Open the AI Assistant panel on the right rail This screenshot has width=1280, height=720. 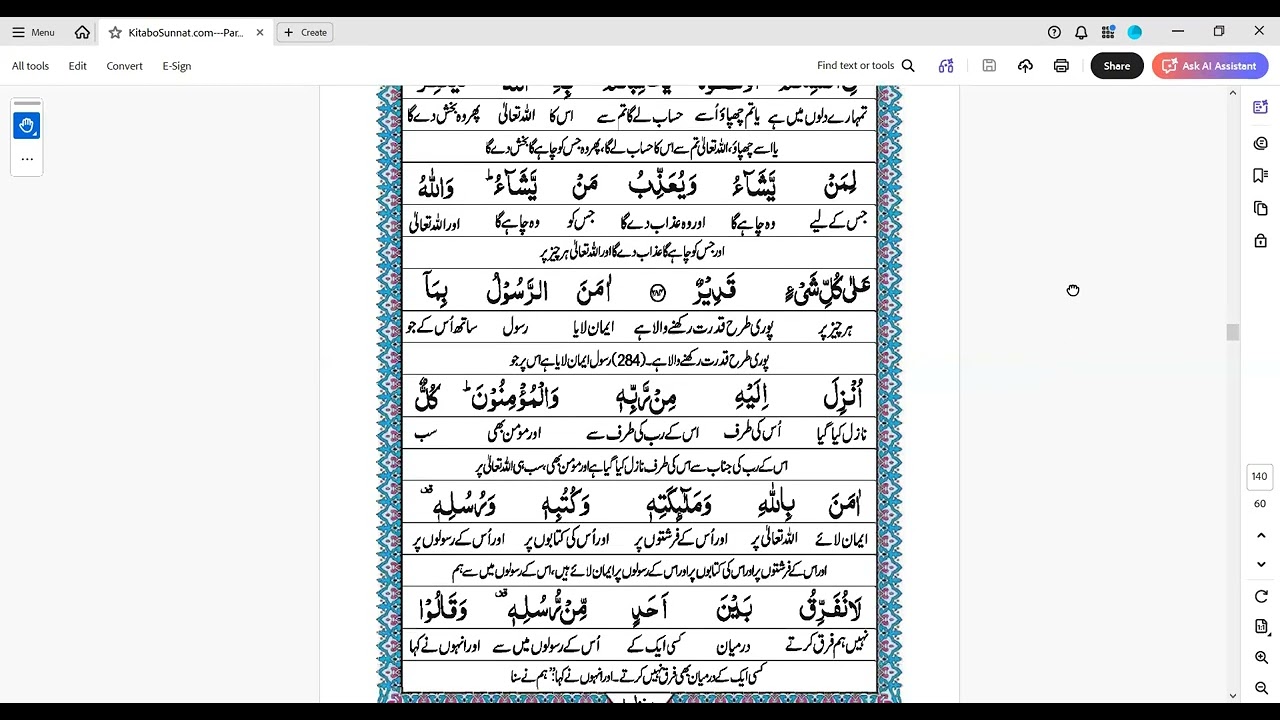1260,107
